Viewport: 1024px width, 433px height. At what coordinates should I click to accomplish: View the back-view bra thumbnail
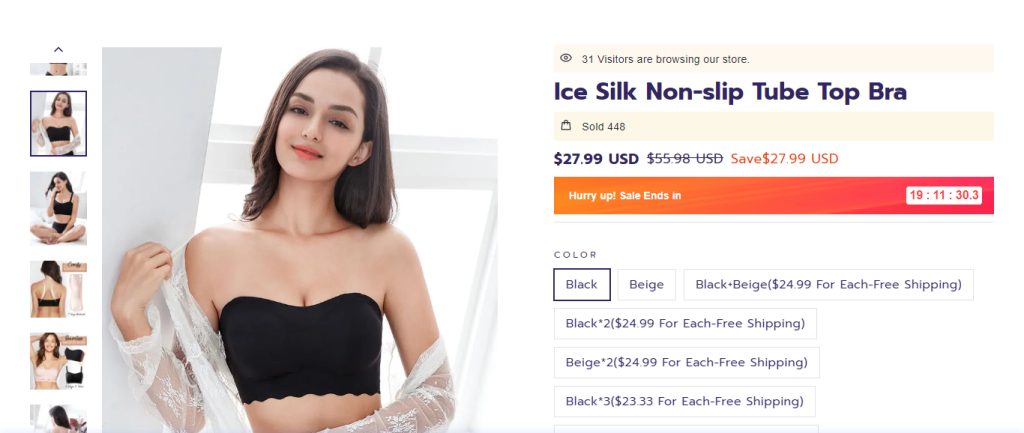pyautogui.click(x=58, y=289)
